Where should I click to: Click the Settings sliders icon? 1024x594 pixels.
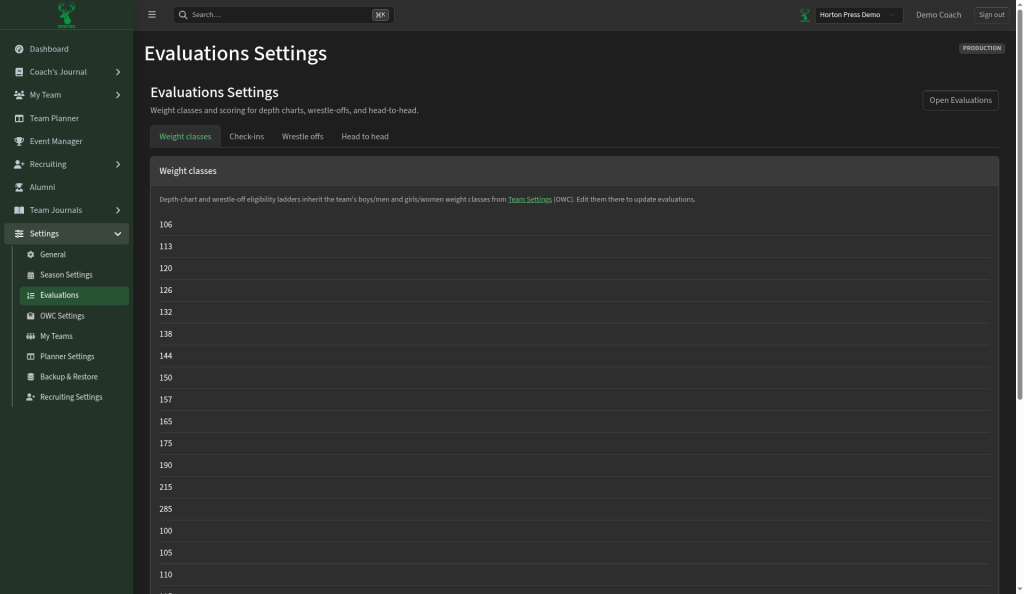tap(19, 234)
